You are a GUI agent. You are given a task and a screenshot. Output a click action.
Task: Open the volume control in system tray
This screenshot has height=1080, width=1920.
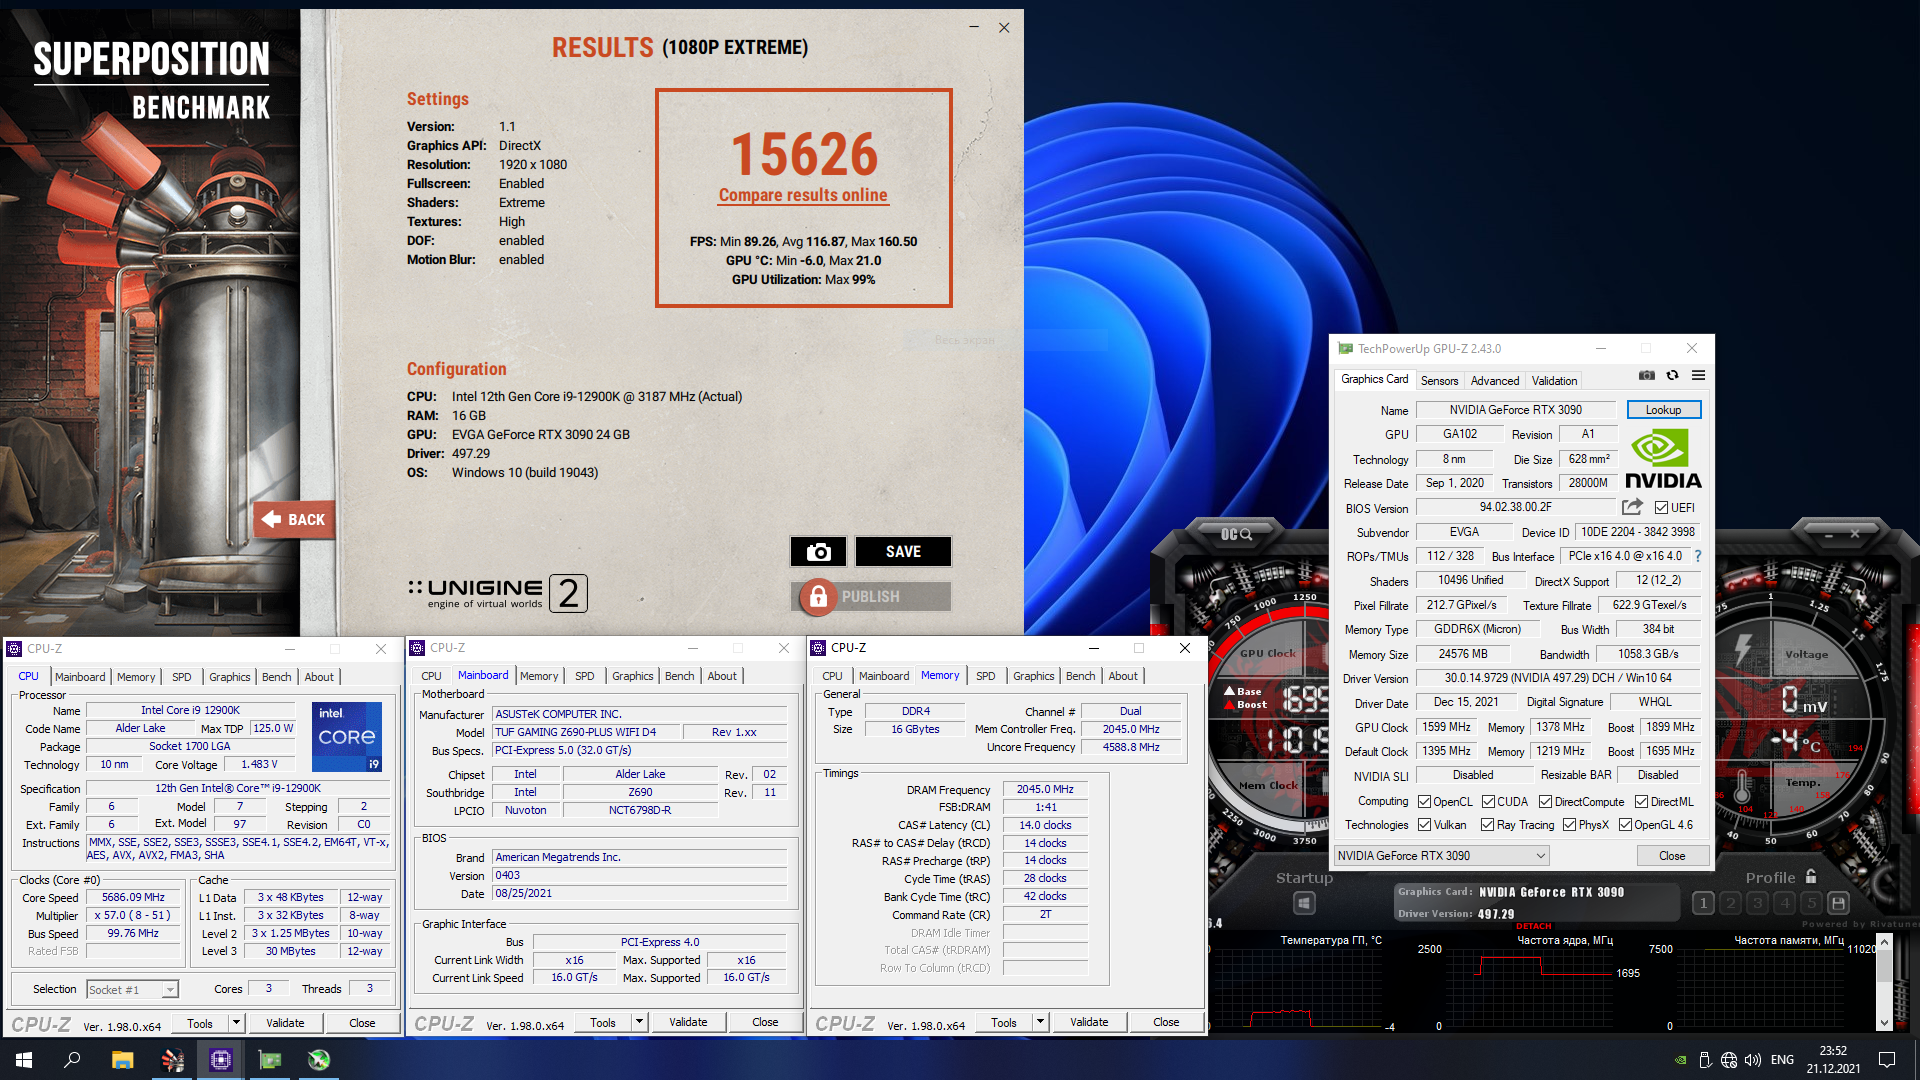1752,1060
